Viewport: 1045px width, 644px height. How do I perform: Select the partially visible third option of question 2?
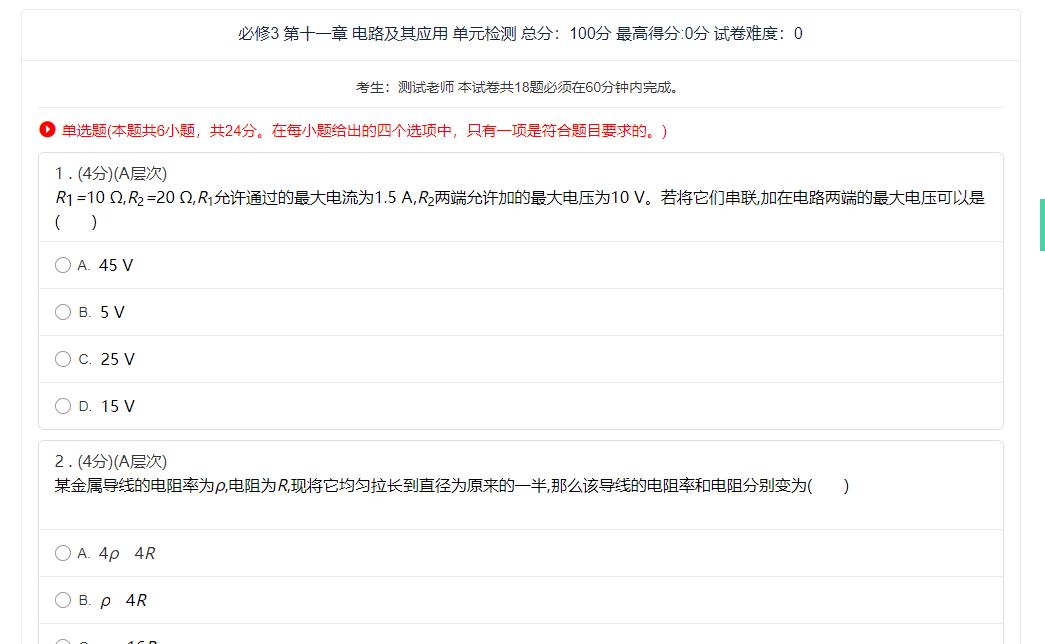point(63,640)
